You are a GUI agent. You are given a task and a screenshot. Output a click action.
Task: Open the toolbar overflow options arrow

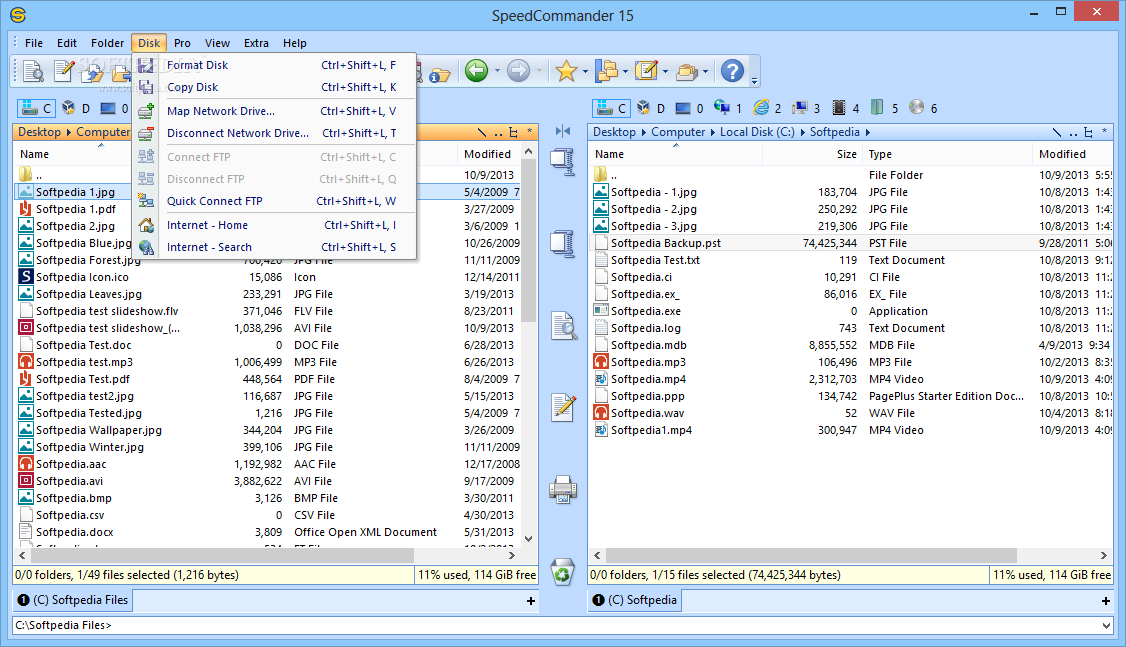[755, 80]
